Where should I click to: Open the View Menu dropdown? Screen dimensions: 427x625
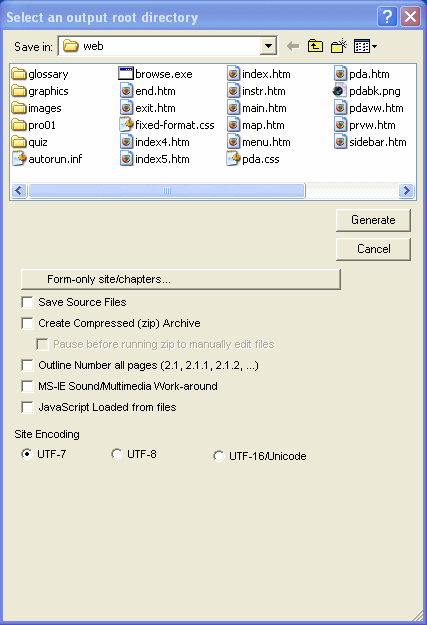[x=366, y=46]
